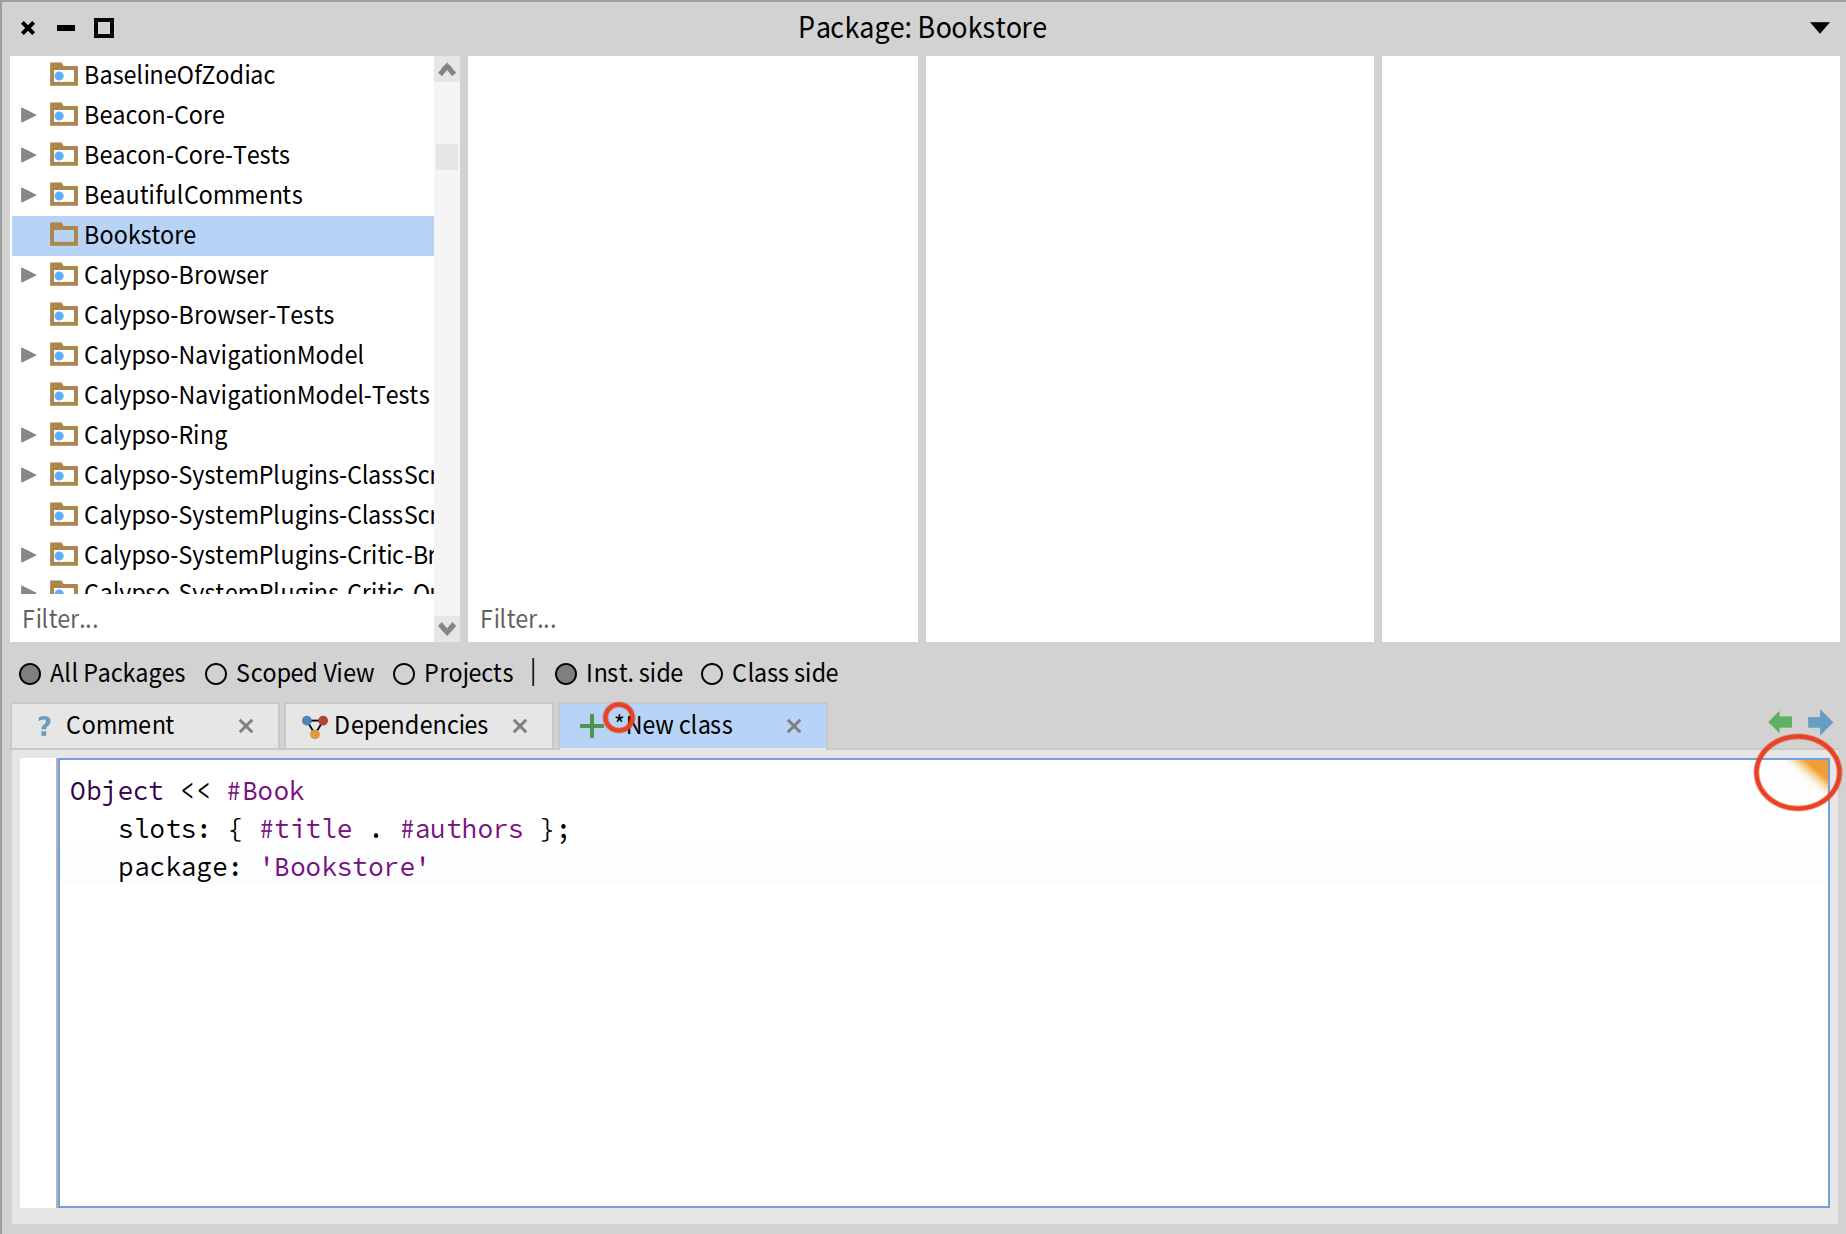The height and width of the screenshot is (1234, 1846).
Task: Select the BaselineOfZodiac package
Action: click(x=180, y=75)
